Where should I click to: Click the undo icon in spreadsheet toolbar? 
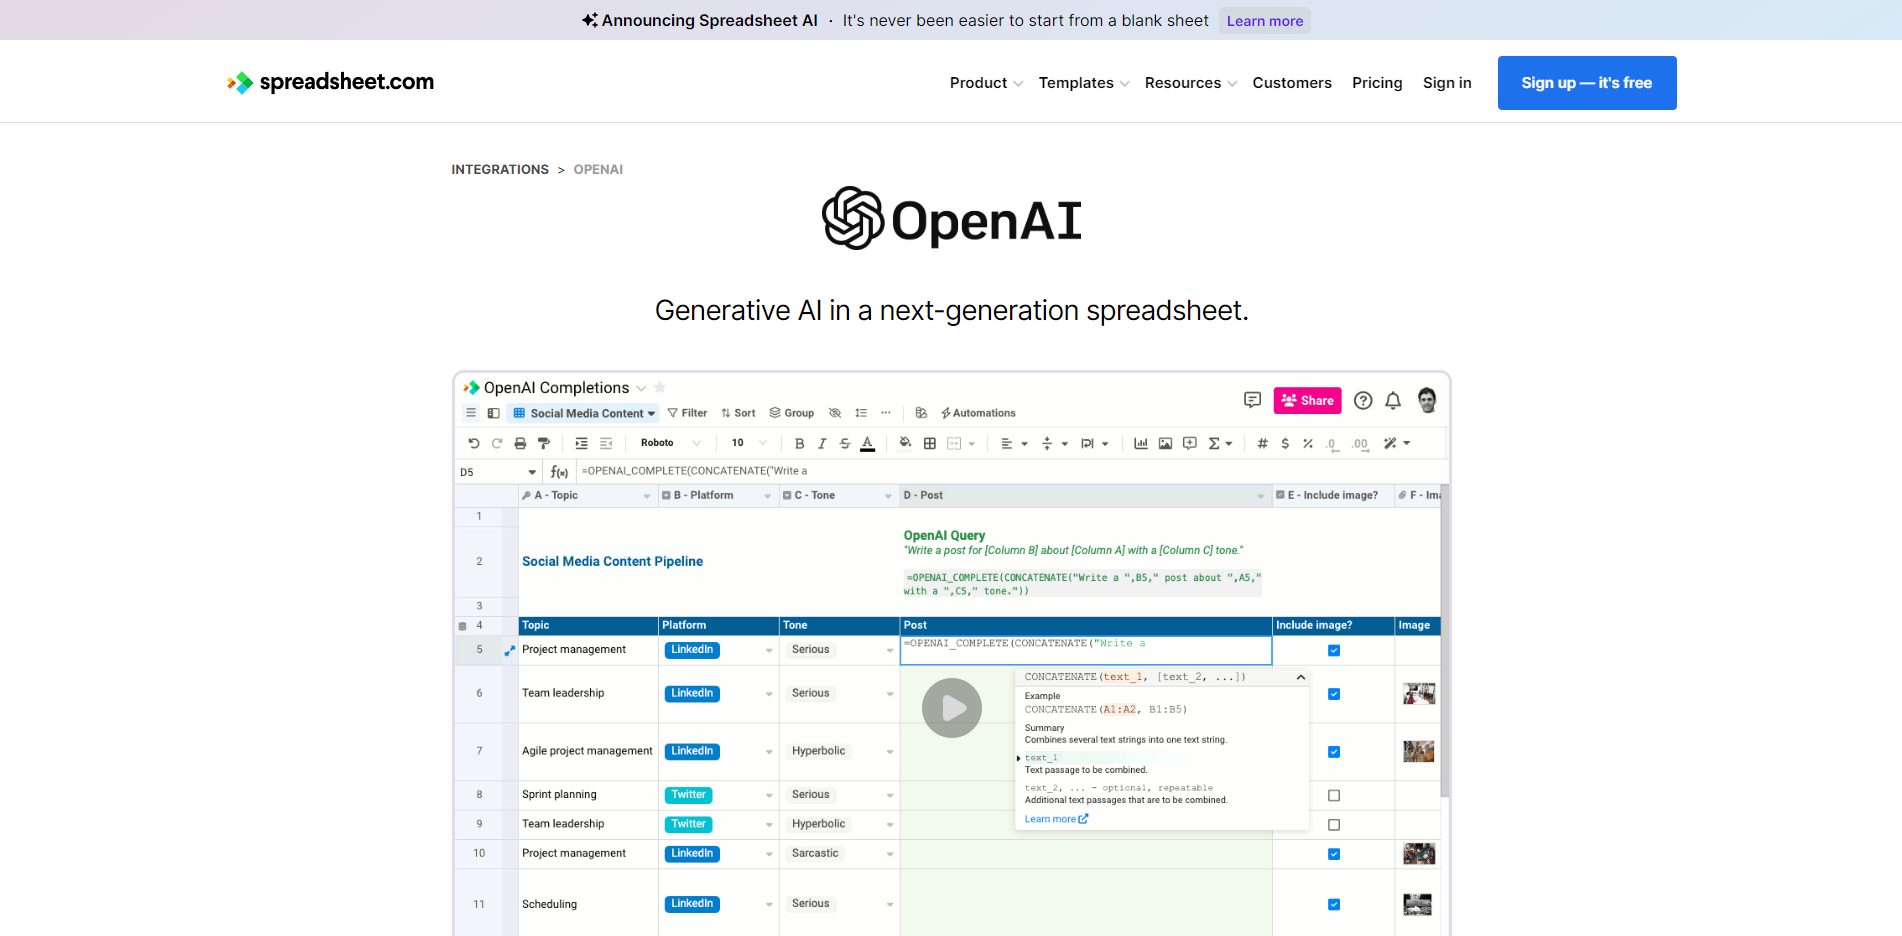(x=474, y=443)
